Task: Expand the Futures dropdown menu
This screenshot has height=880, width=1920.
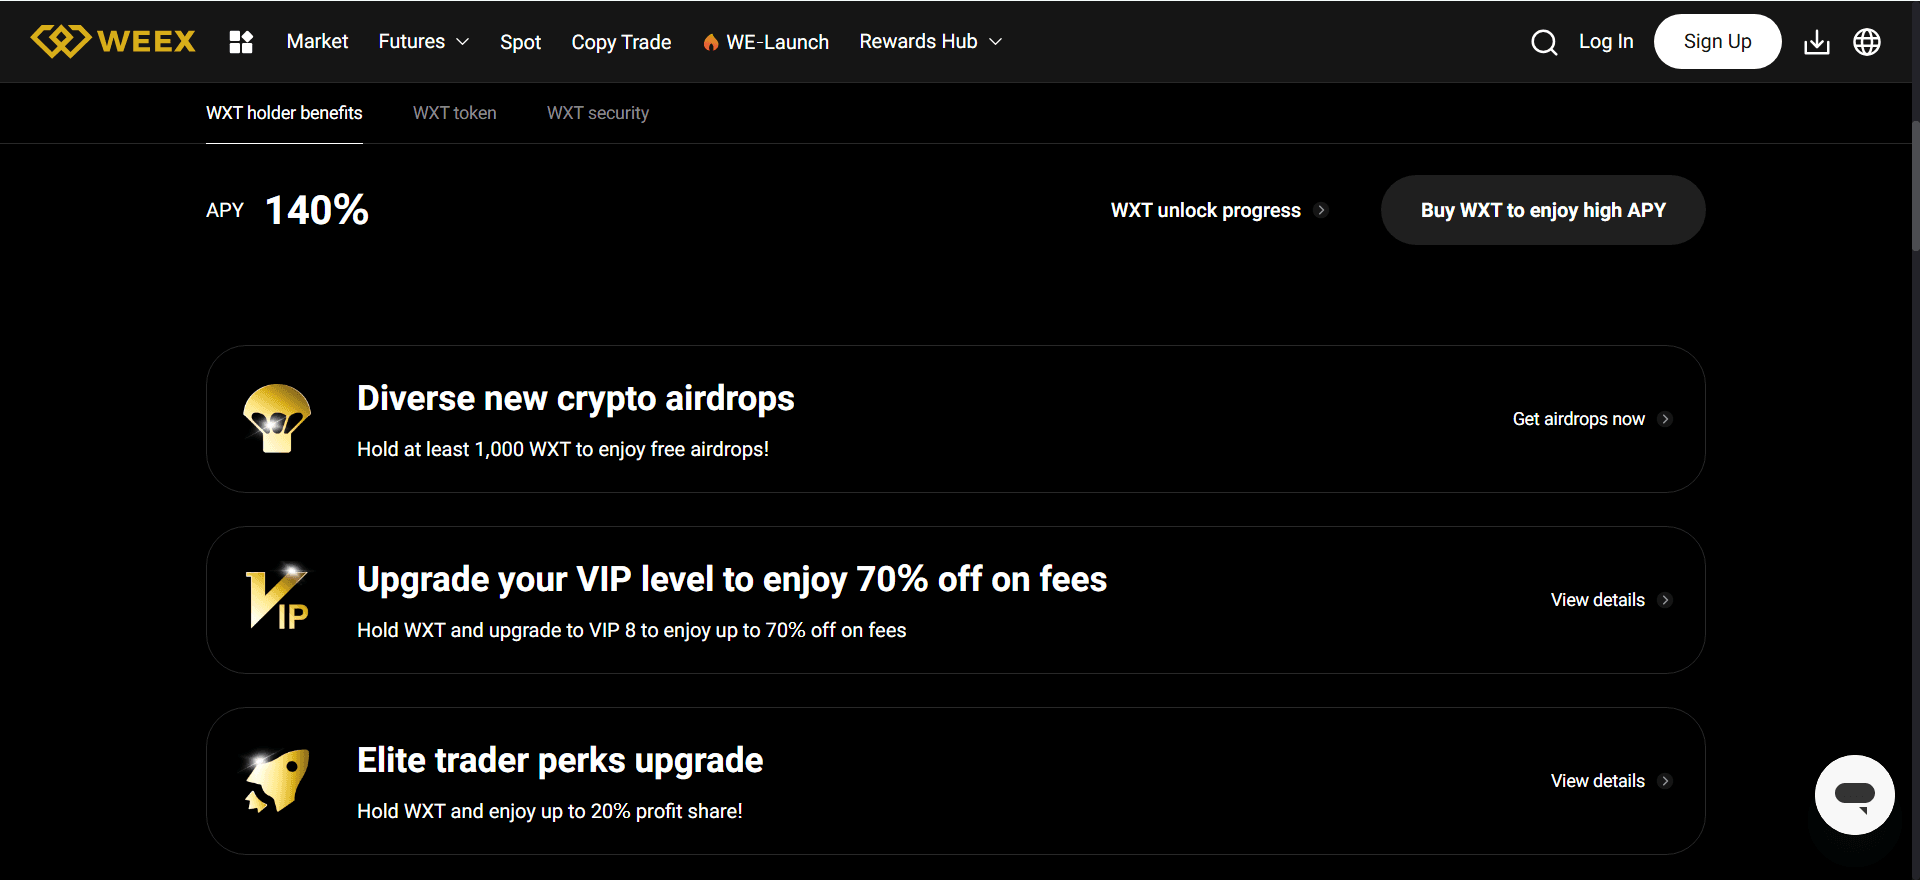Action: pyautogui.click(x=423, y=42)
